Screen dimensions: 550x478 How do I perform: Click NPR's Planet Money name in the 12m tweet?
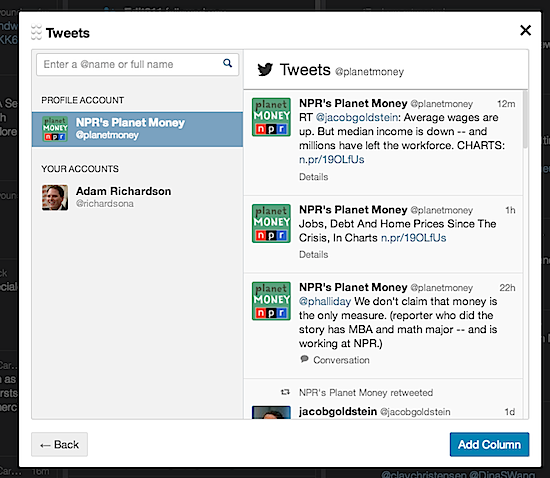click(353, 103)
